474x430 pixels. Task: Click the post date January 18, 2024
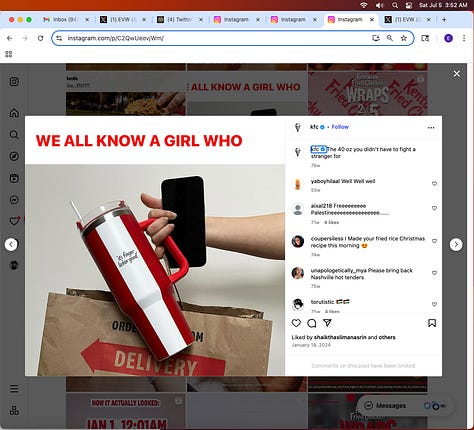[311, 345]
